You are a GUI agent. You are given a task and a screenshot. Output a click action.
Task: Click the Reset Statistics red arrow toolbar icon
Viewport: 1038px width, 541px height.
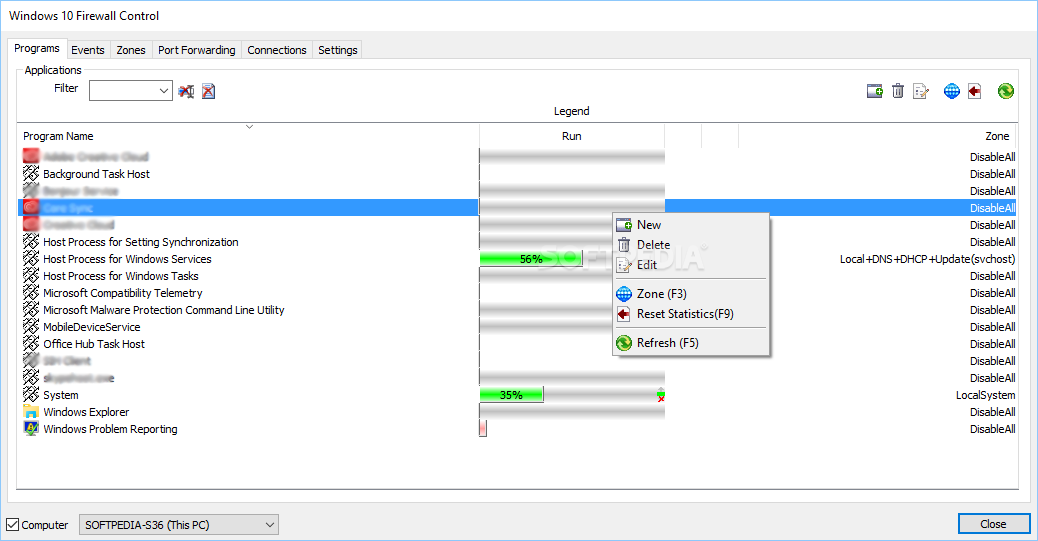tap(974, 91)
